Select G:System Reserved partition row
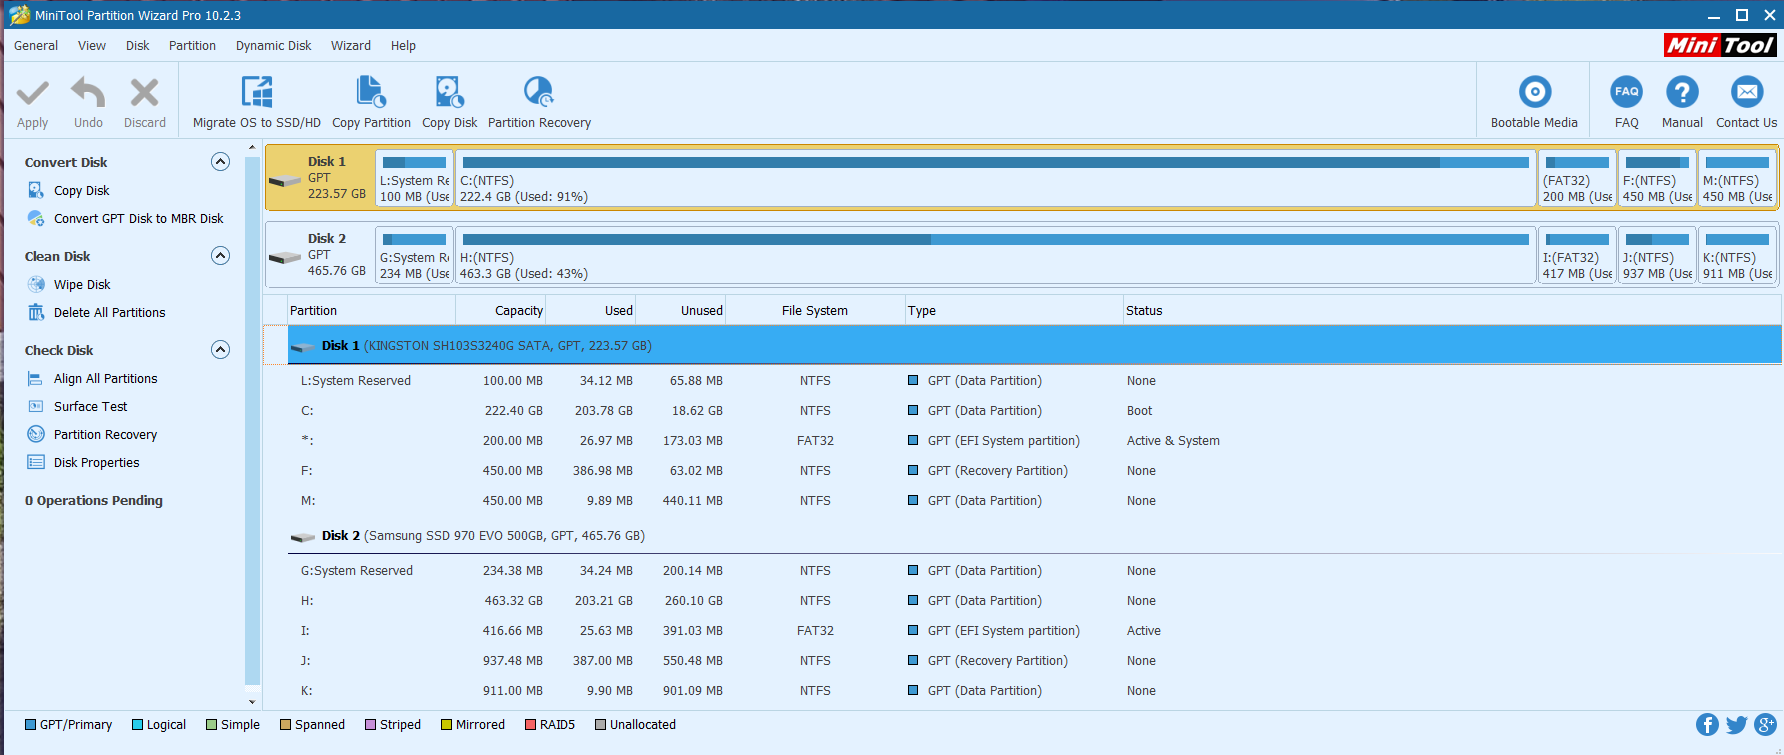Image resolution: width=1784 pixels, height=755 pixels. click(1034, 571)
